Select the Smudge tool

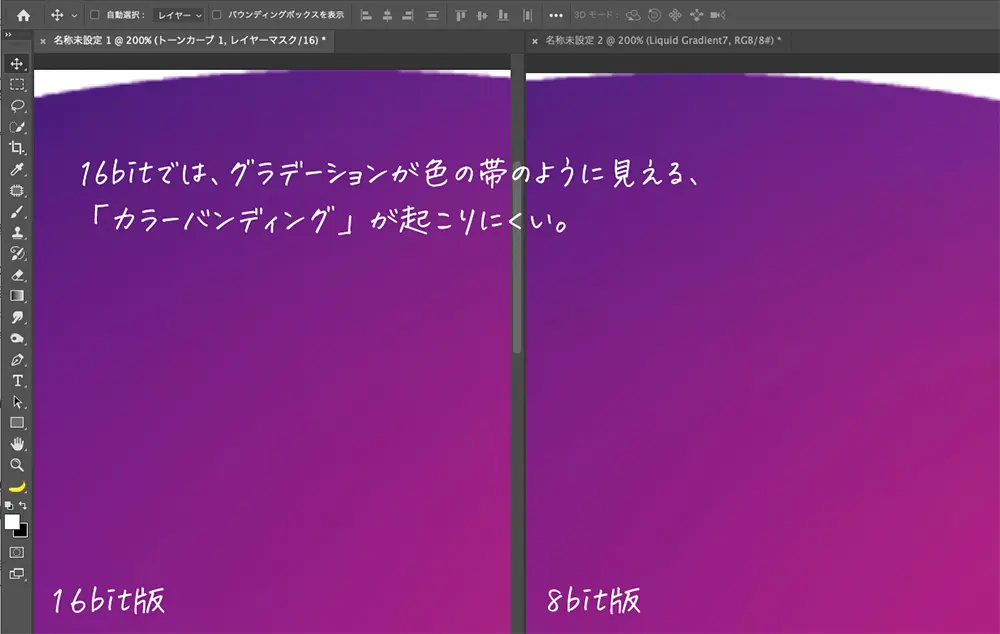point(17,317)
